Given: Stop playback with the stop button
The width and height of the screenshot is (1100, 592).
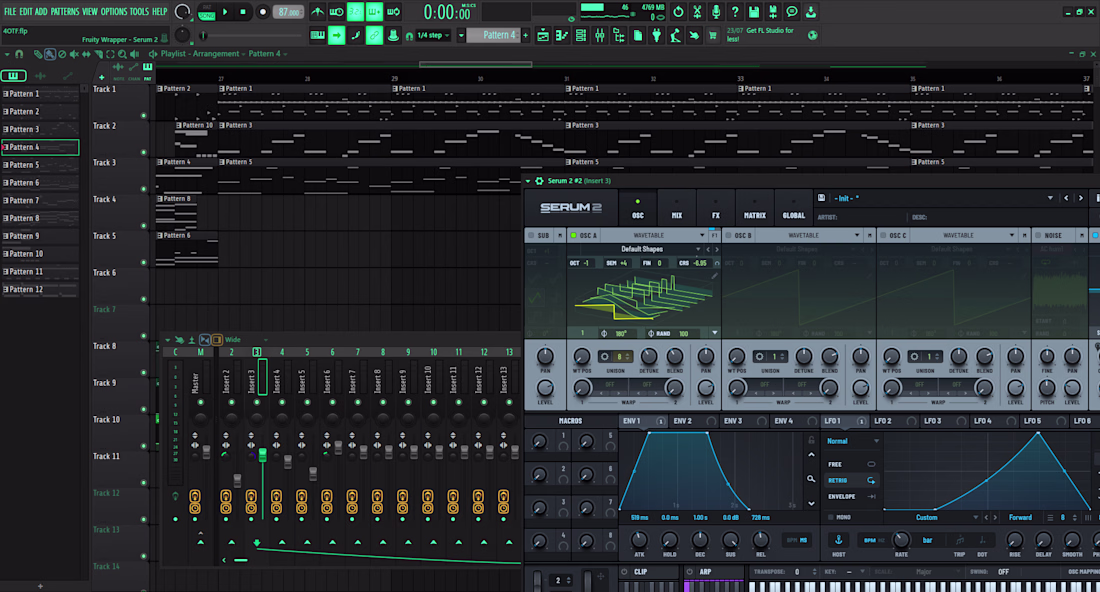Looking at the screenshot, I should point(243,12).
